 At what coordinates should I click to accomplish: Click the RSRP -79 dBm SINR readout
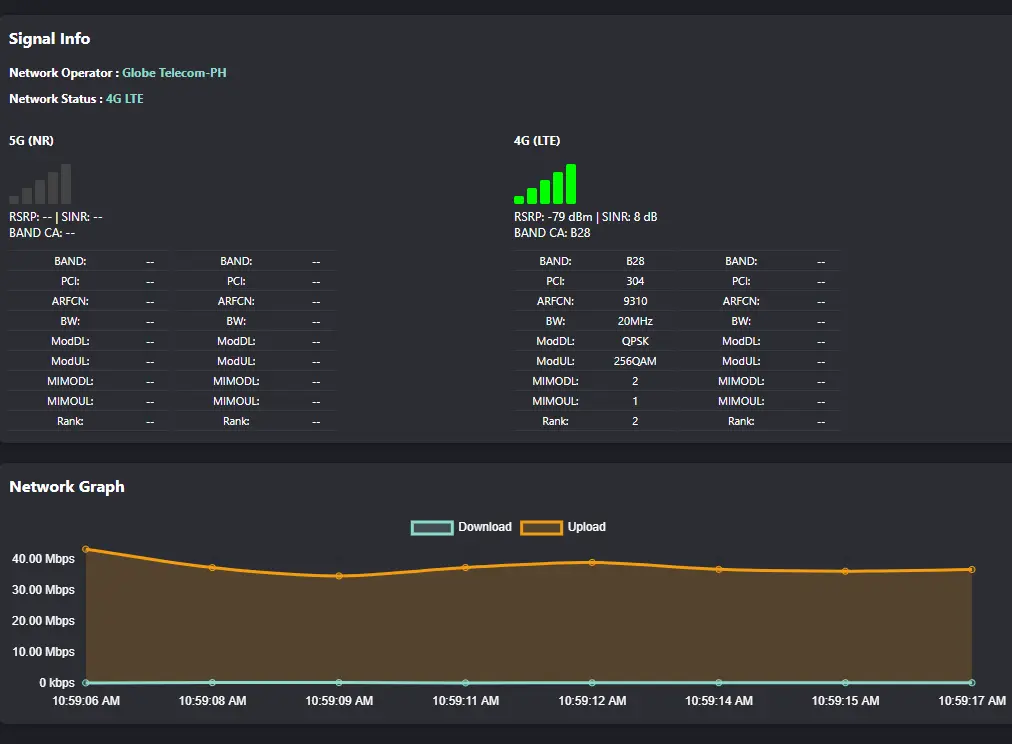pos(585,217)
